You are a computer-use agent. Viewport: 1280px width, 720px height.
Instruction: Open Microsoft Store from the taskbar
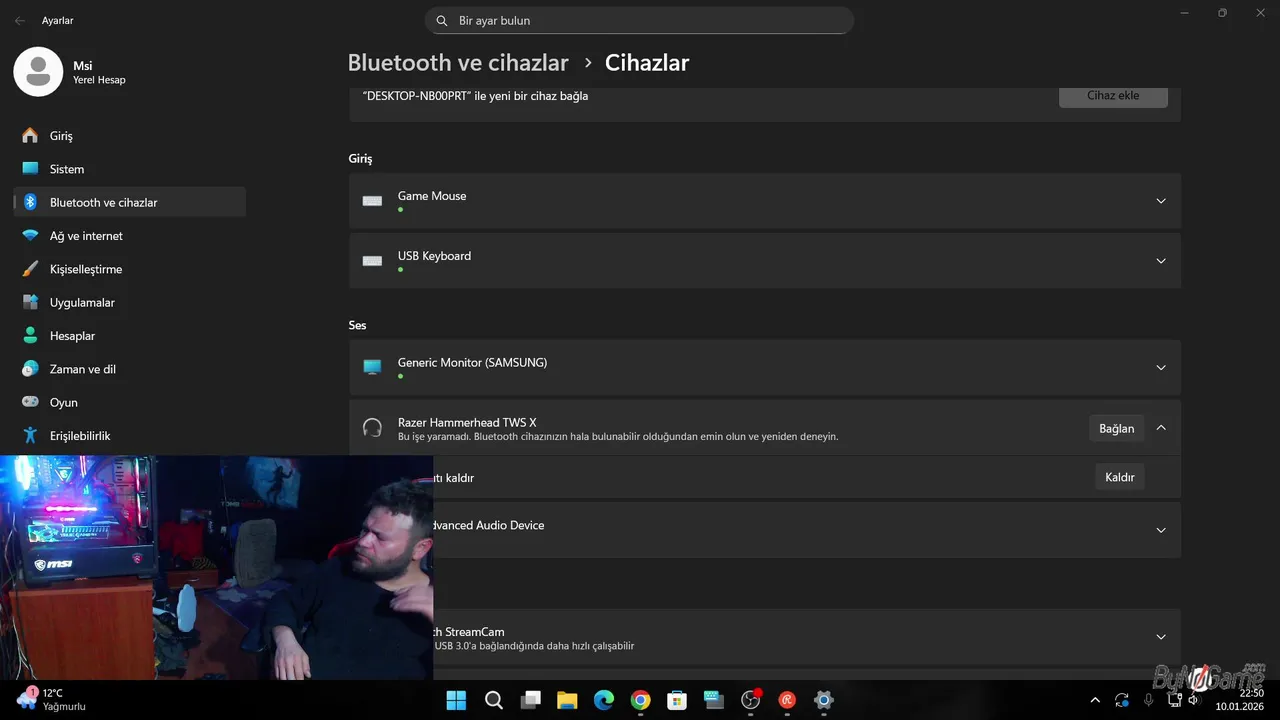pos(677,700)
